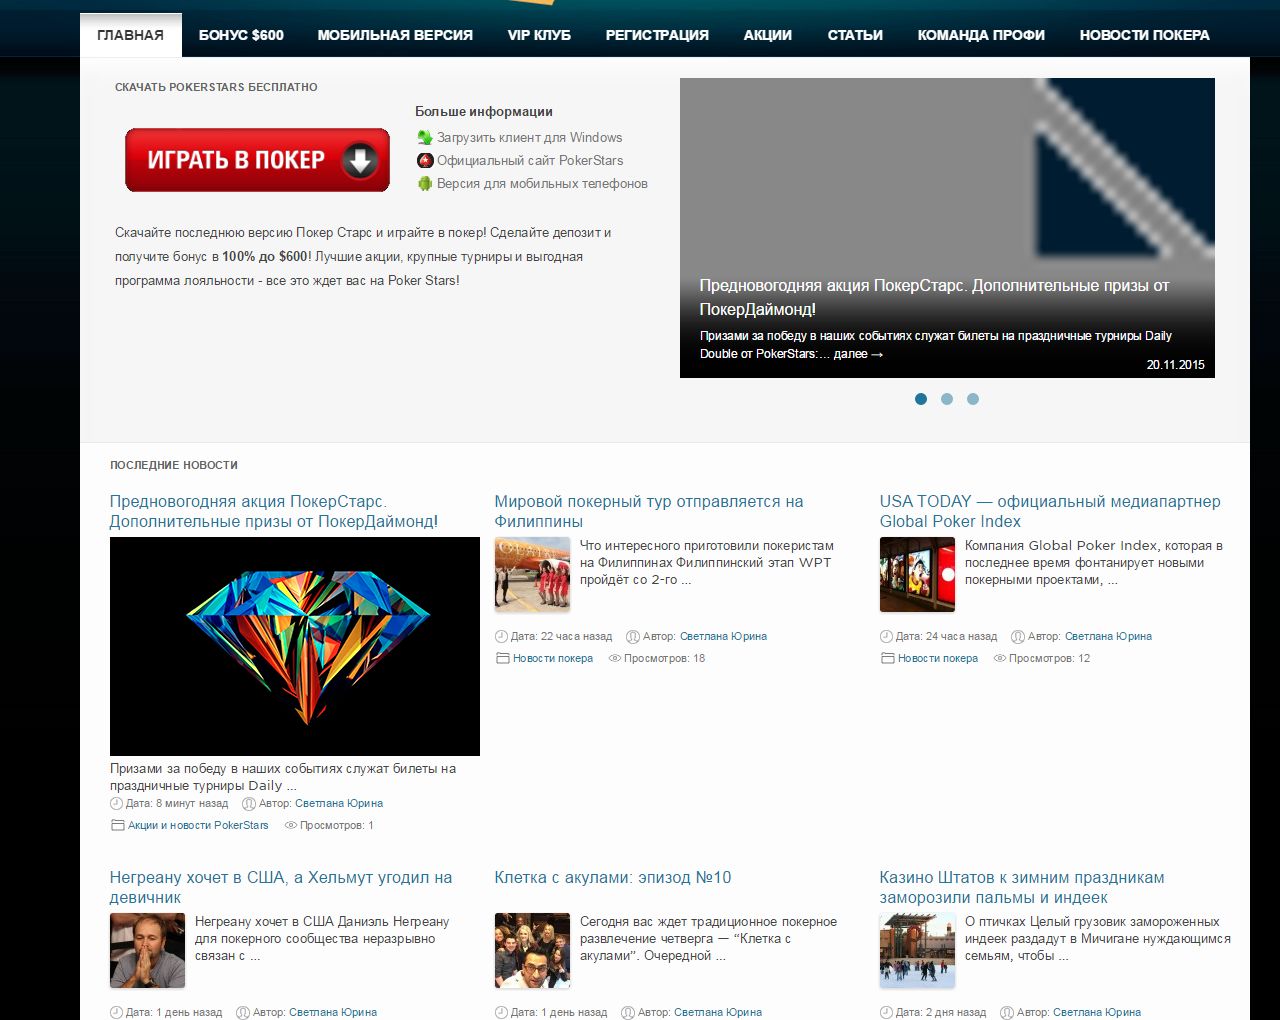
Task: Open 'Официальный сайт PokerStars' link
Action: (530, 161)
